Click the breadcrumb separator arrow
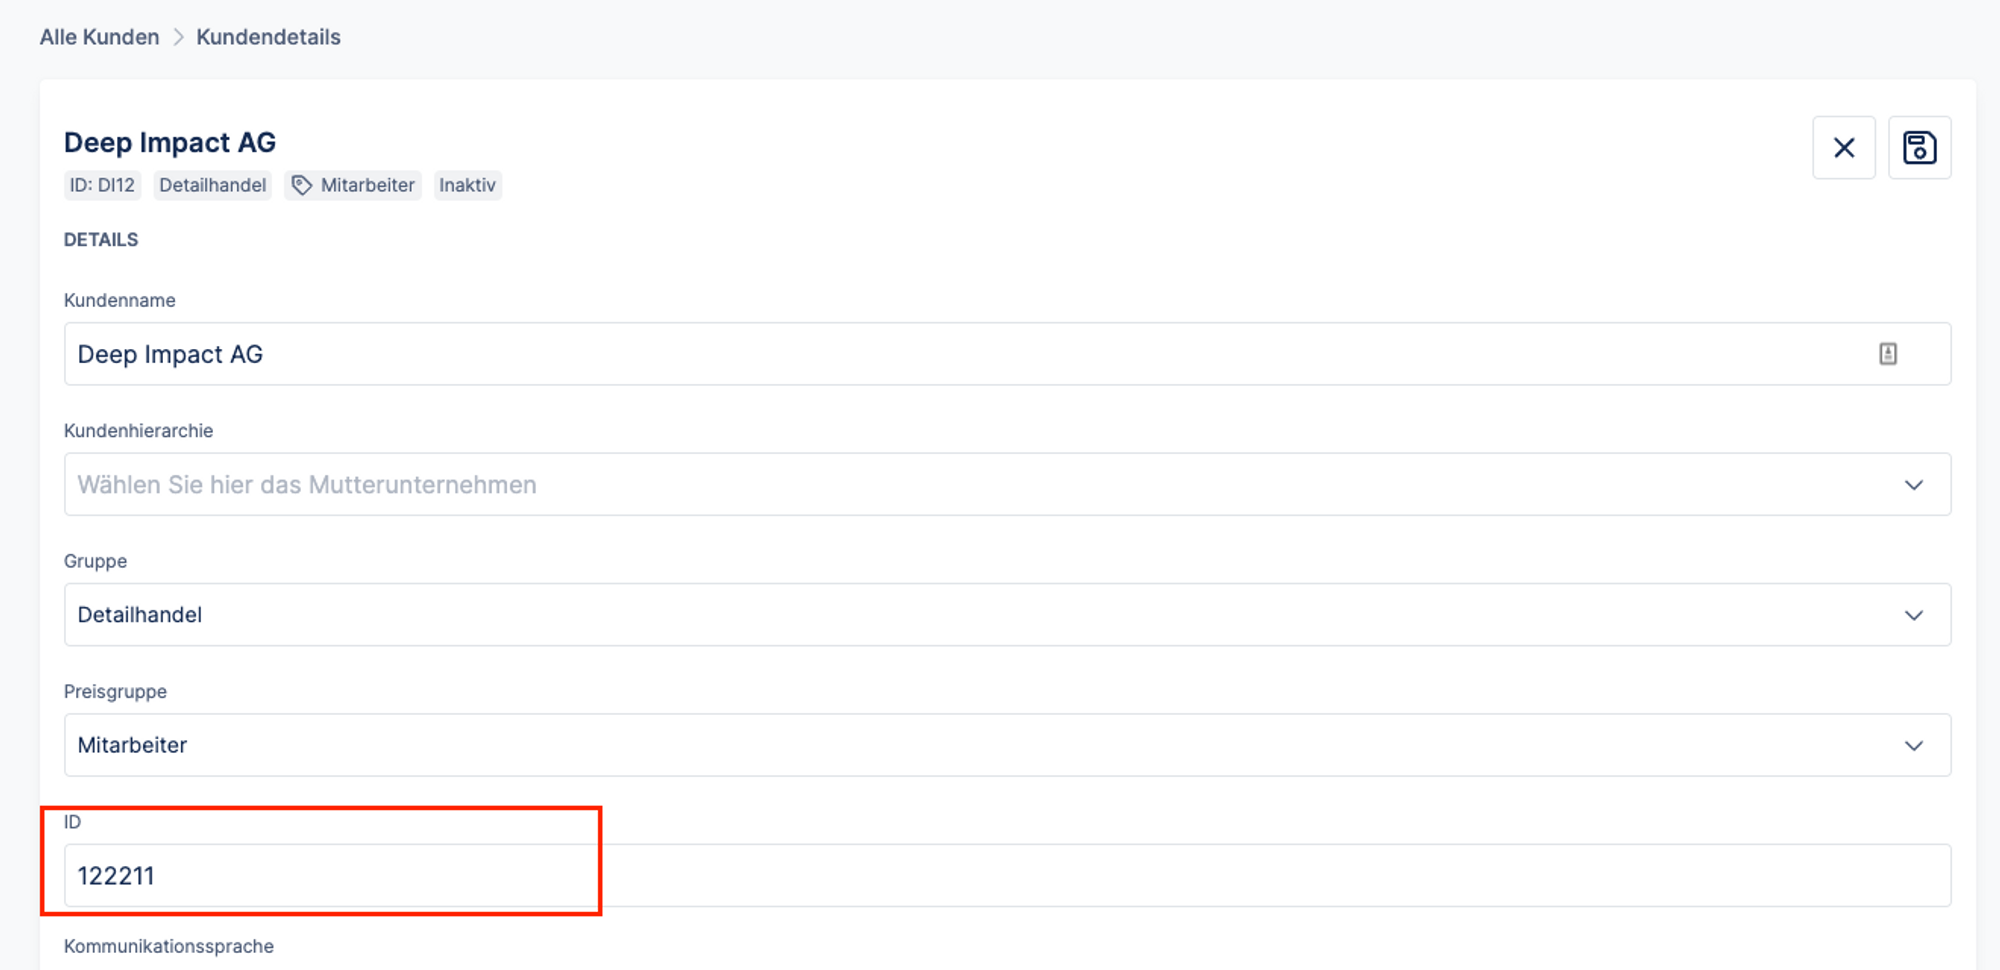 (178, 37)
